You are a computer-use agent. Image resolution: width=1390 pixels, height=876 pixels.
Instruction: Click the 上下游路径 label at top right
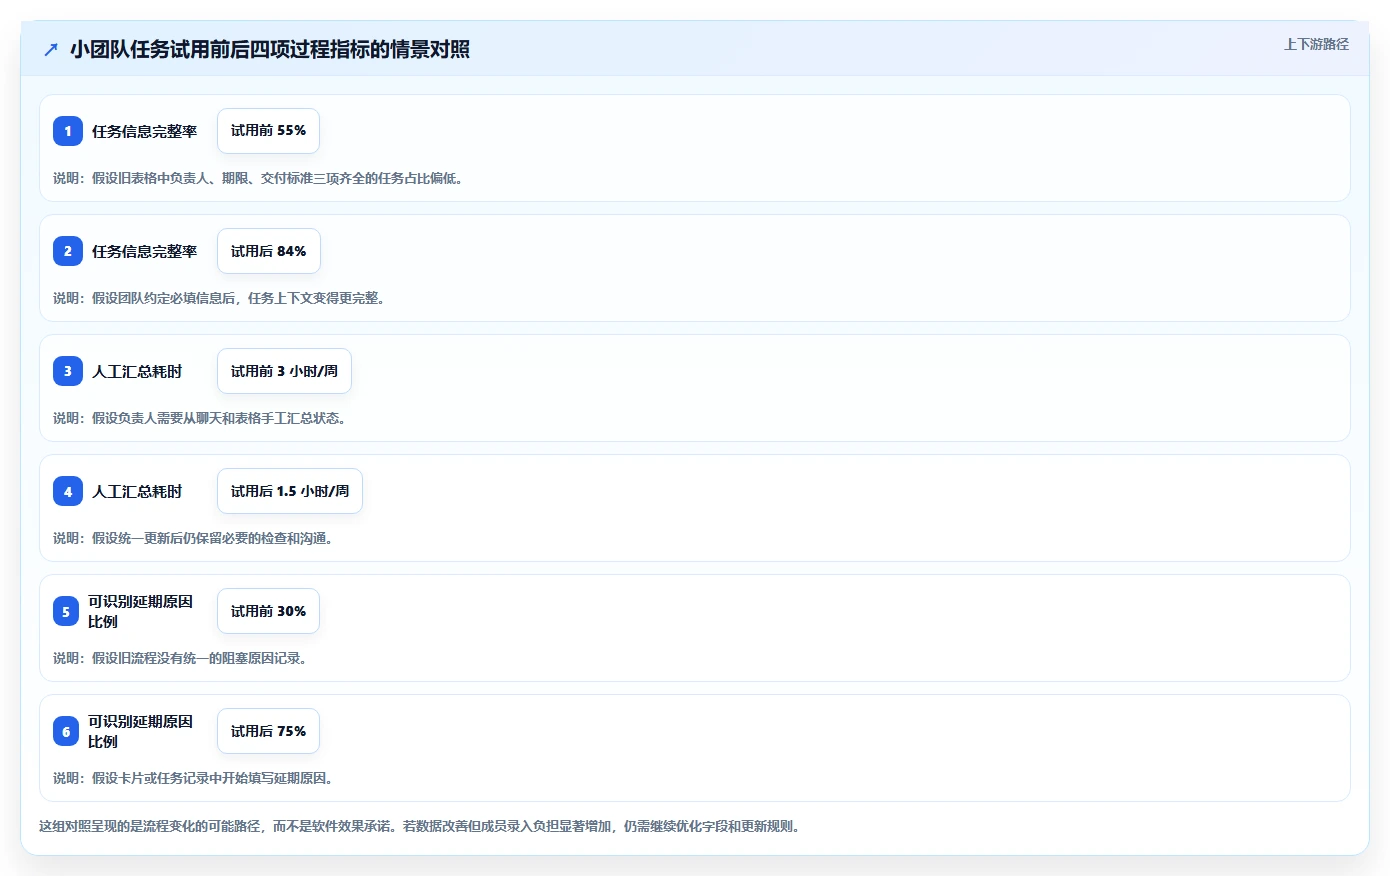click(x=1316, y=44)
